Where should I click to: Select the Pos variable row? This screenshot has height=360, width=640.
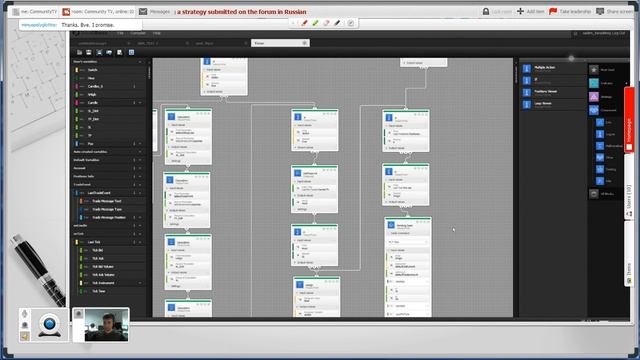[x=109, y=144]
